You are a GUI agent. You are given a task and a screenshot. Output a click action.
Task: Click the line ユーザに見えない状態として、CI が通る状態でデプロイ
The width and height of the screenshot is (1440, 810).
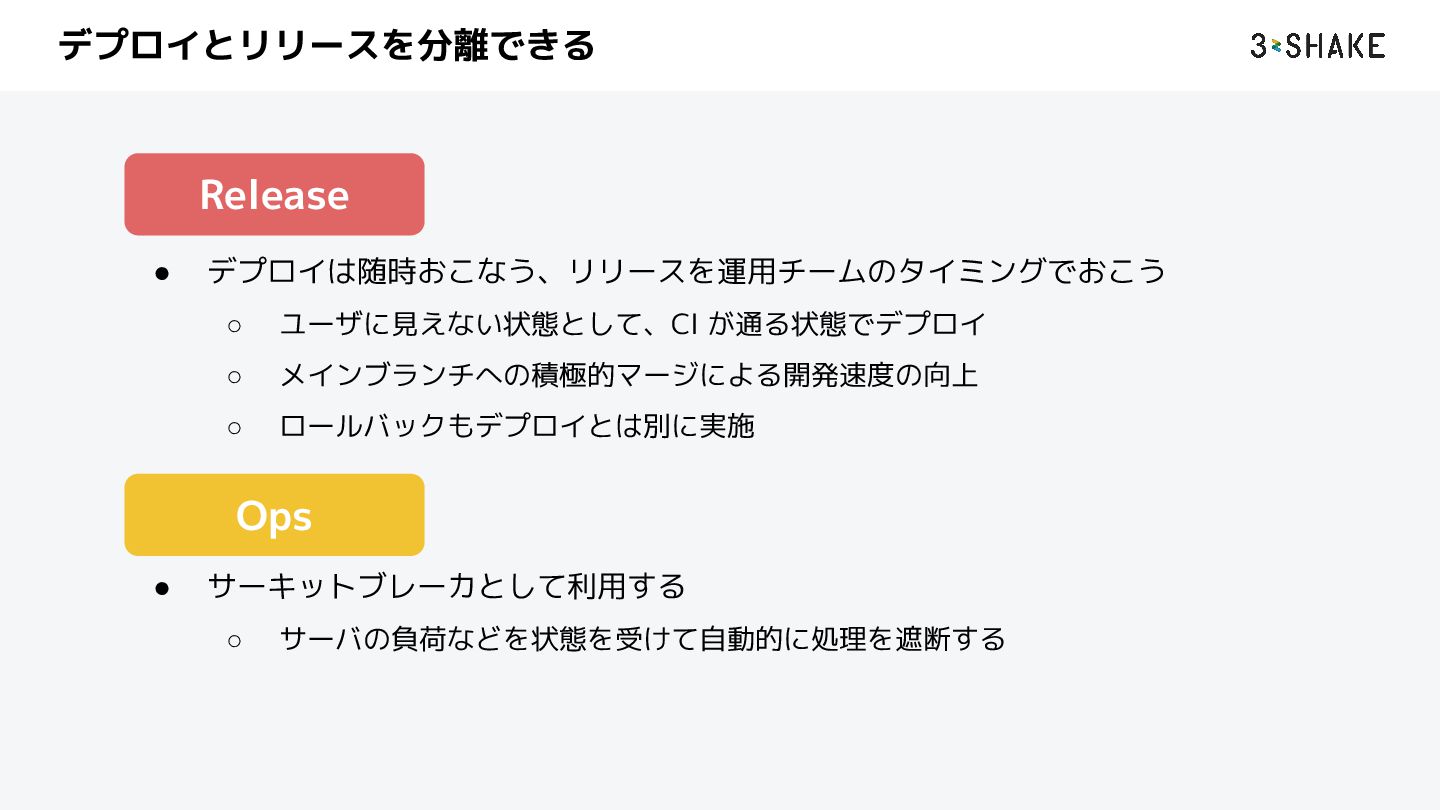tap(632, 324)
